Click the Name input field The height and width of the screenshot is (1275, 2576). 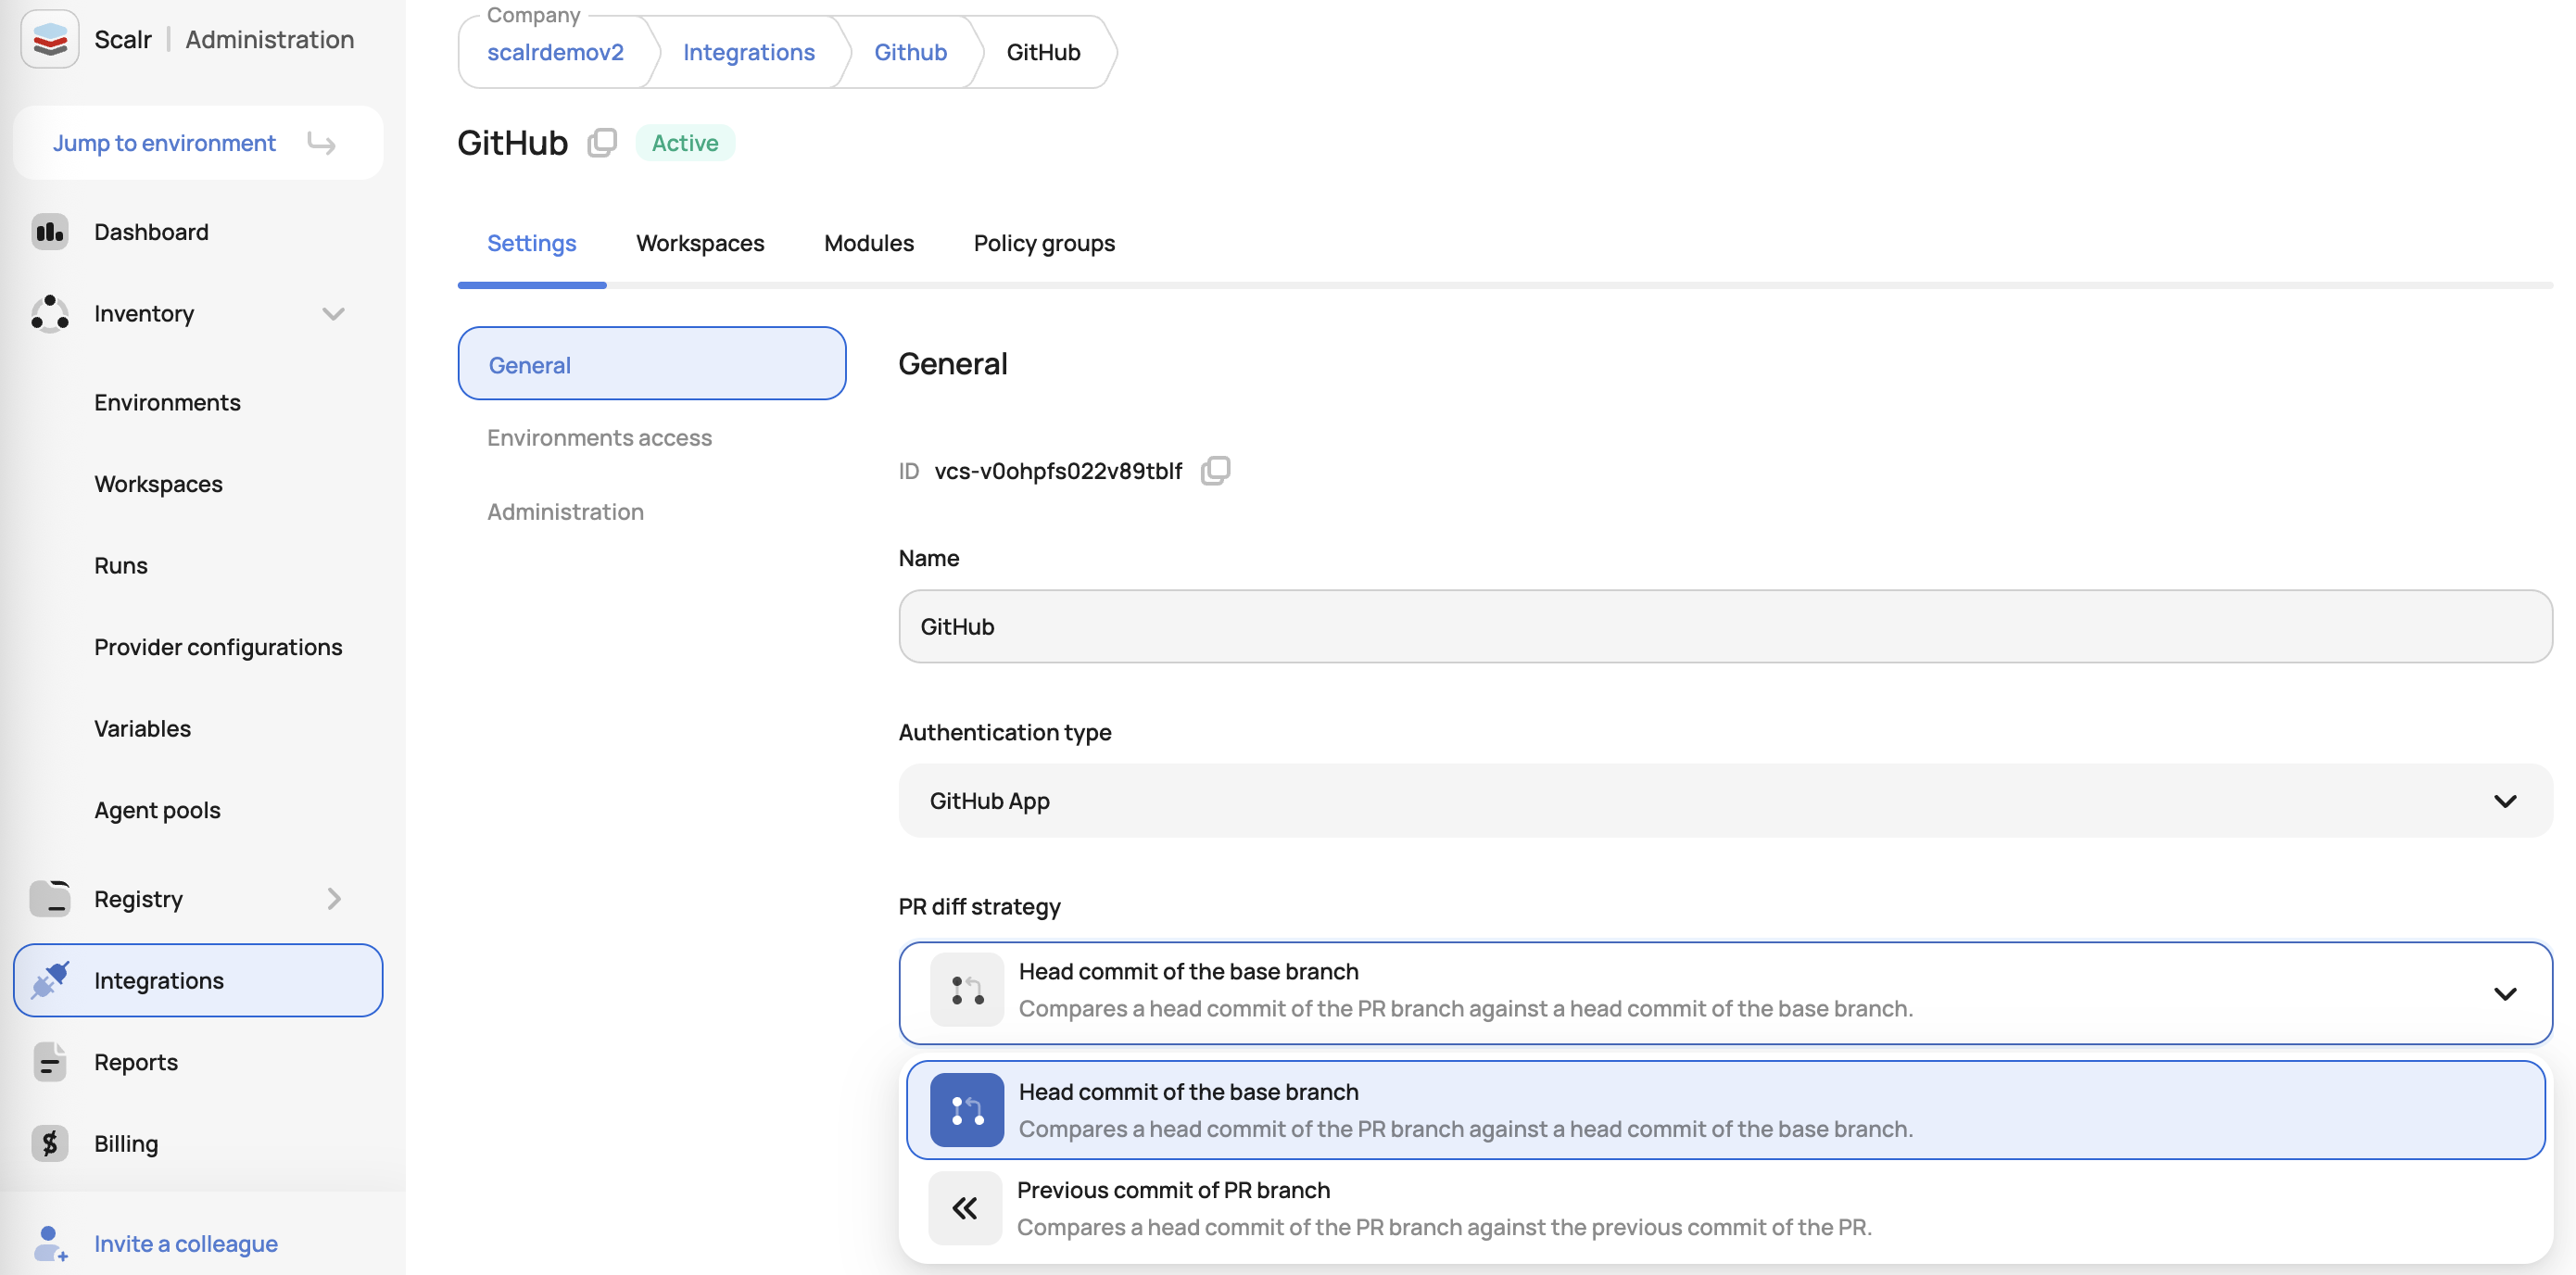(1724, 627)
